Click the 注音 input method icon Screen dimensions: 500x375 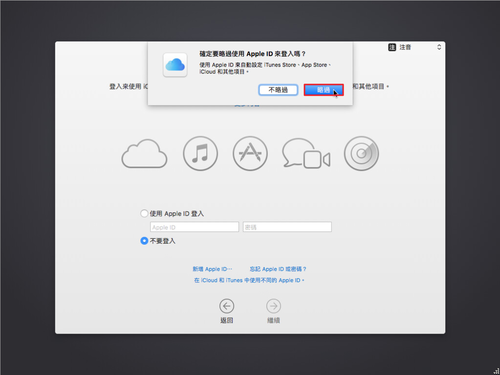click(x=392, y=47)
